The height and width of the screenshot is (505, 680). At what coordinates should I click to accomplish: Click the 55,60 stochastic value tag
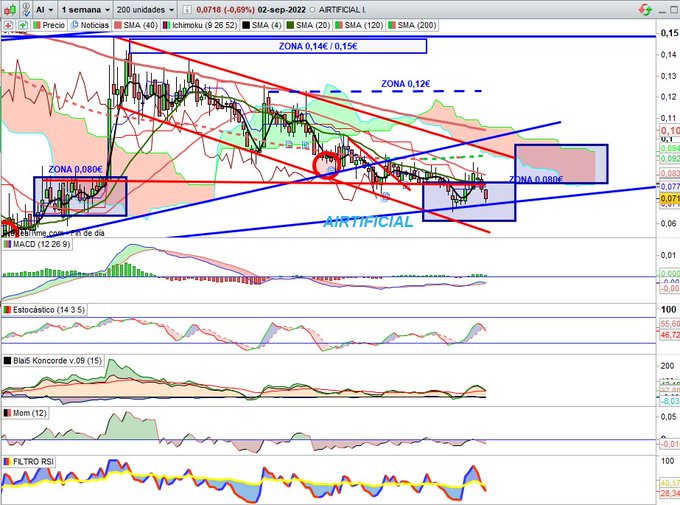[669, 324]
